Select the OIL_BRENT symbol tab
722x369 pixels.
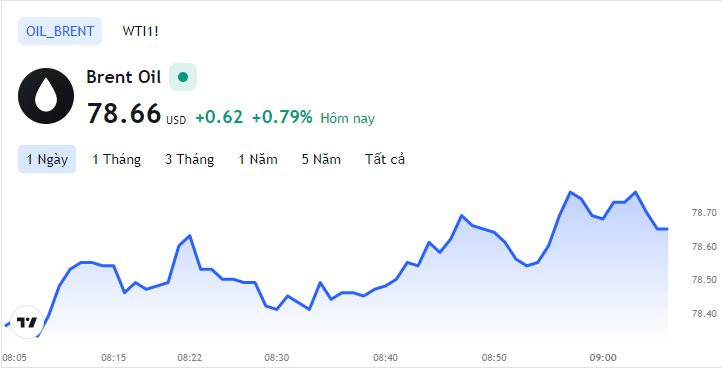point(60,31)
